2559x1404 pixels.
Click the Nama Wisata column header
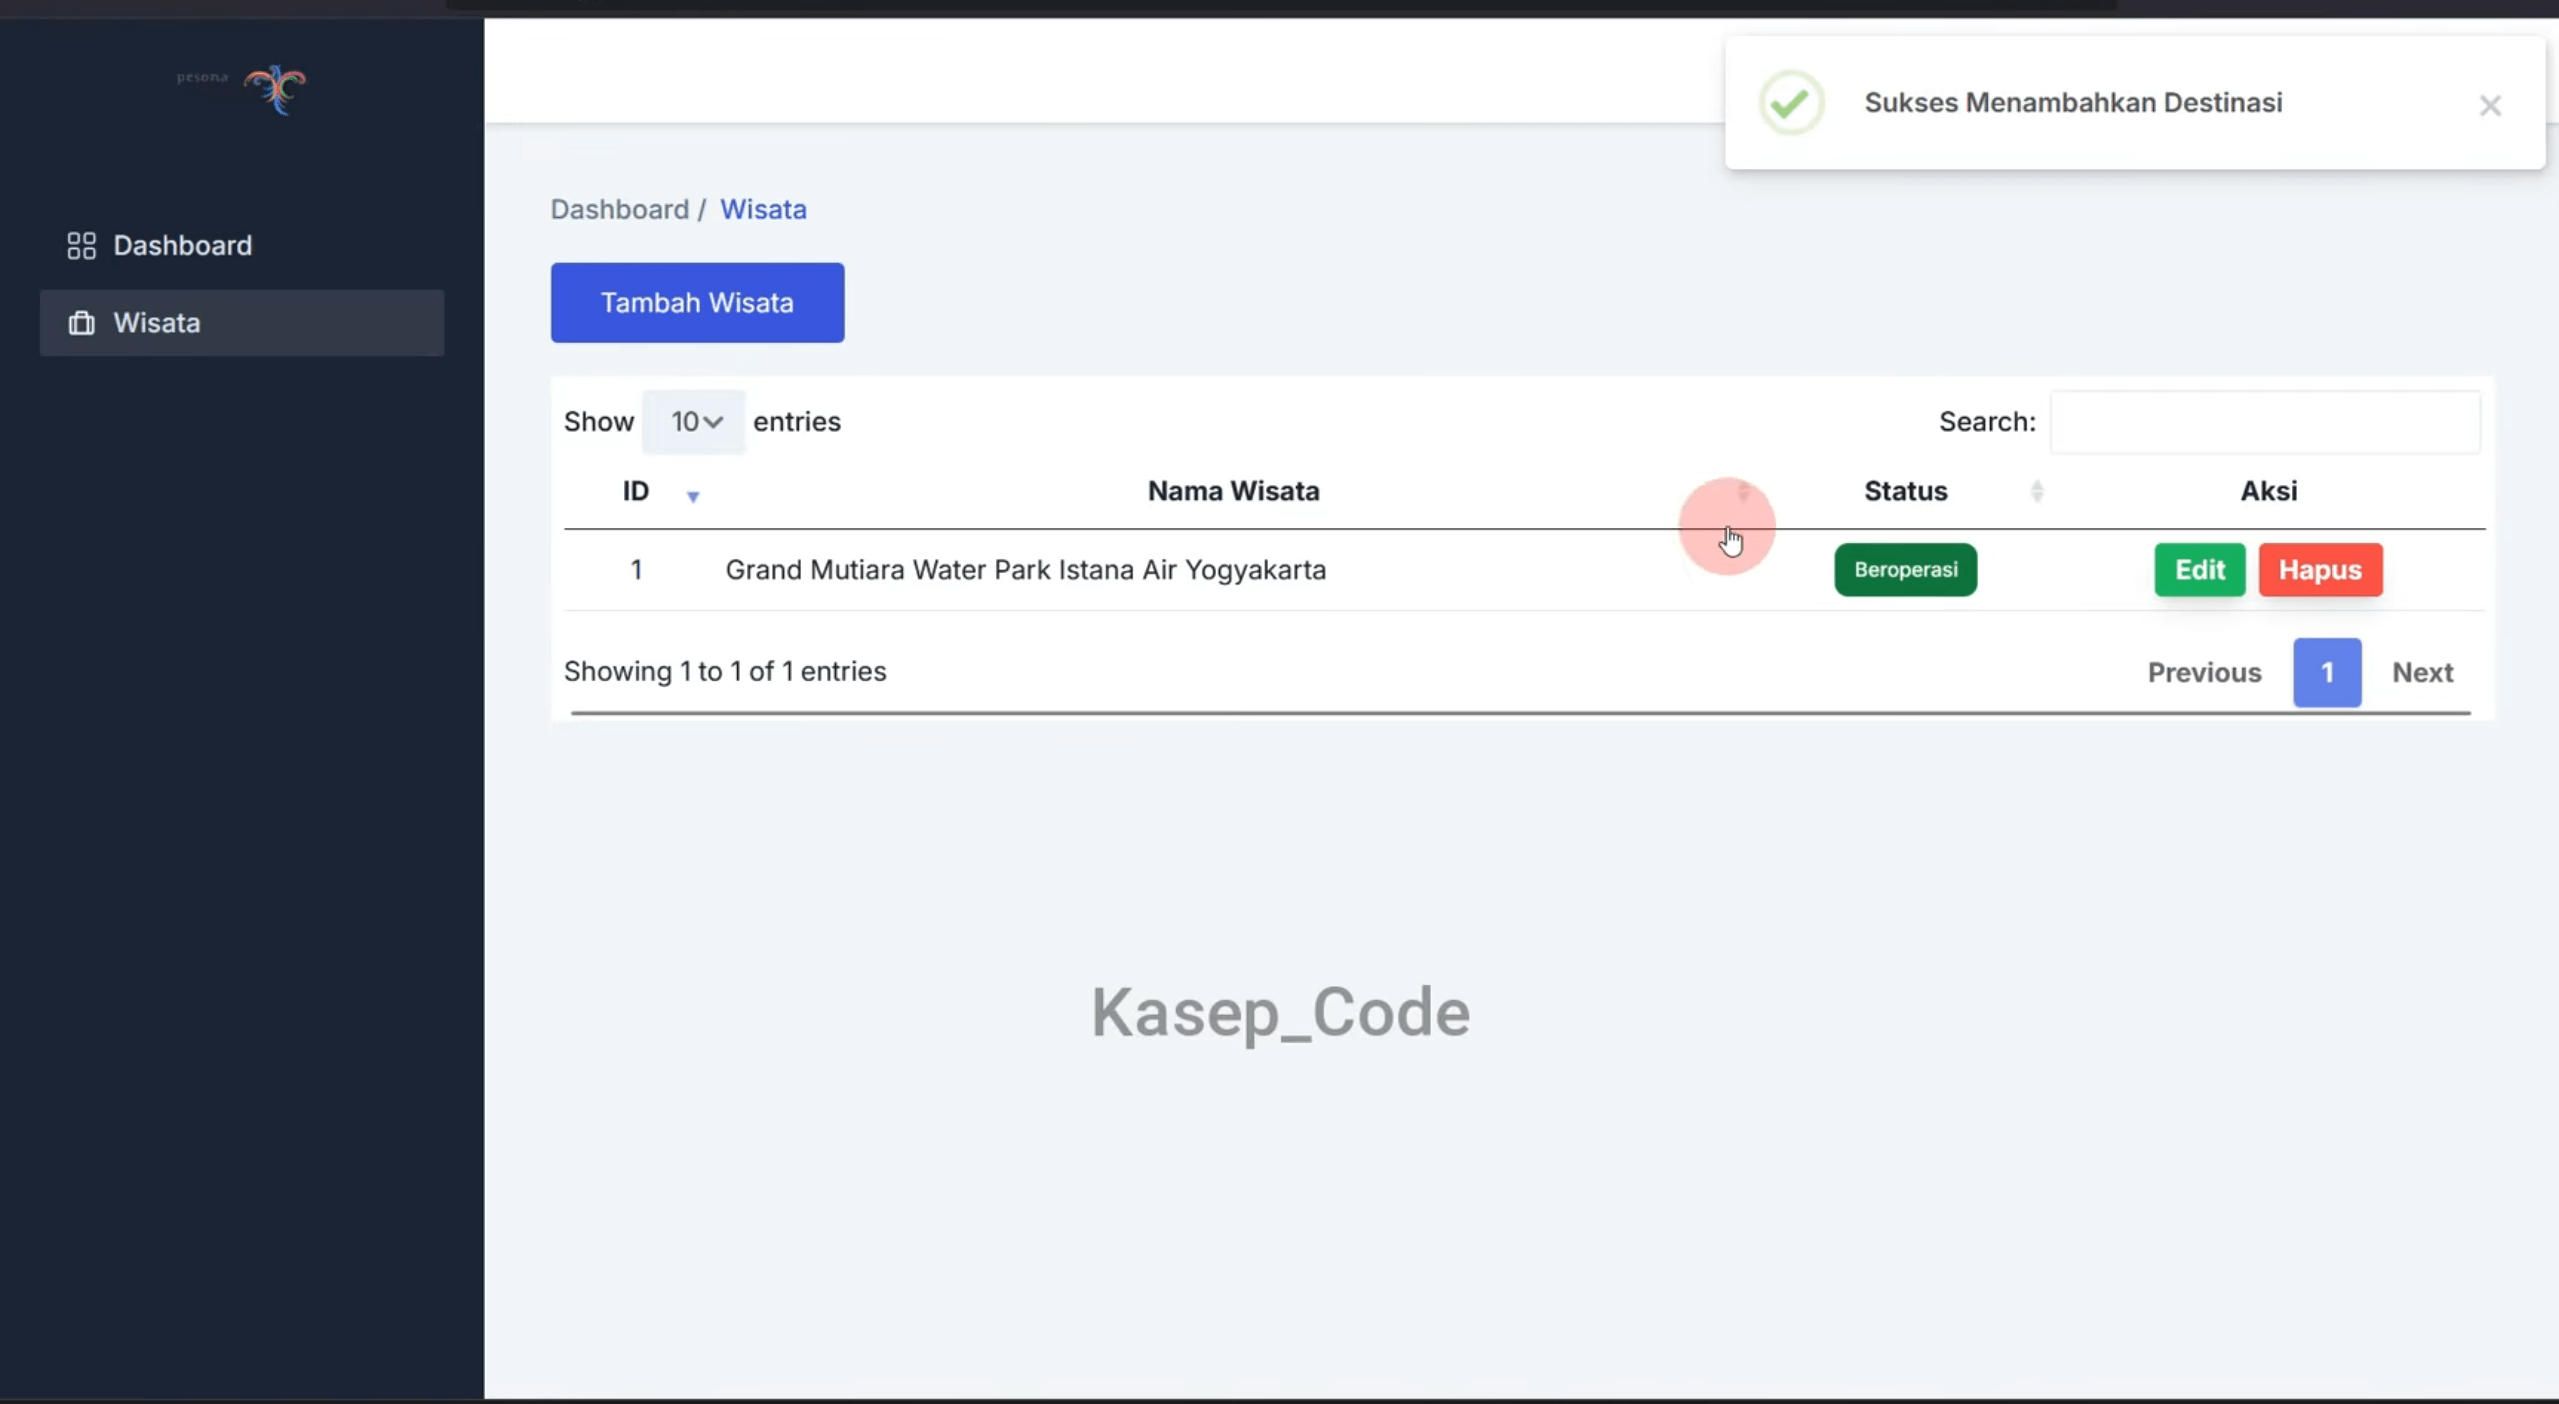[x=1233, y=491]
